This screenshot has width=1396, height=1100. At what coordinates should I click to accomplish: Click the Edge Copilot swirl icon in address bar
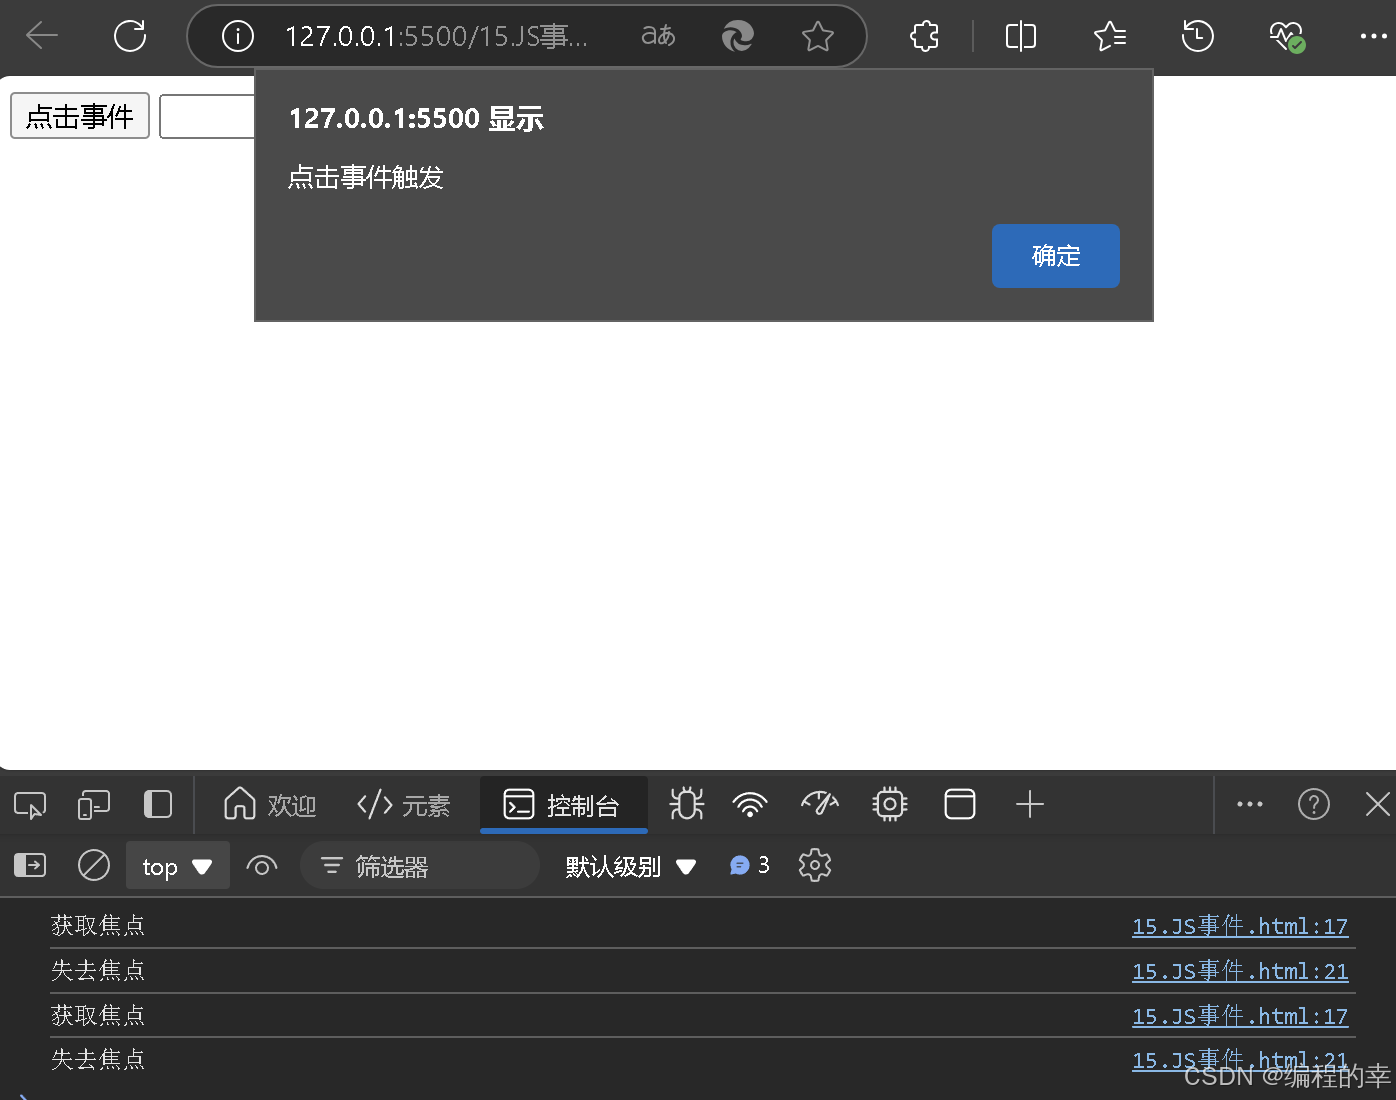738,36
